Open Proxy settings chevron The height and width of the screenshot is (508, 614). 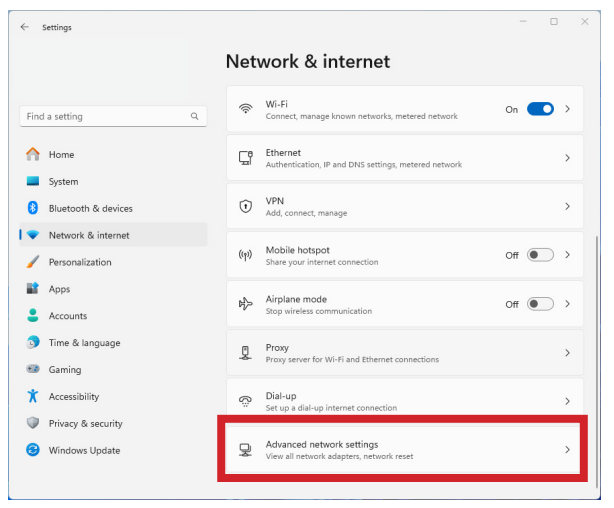[567, 353]
